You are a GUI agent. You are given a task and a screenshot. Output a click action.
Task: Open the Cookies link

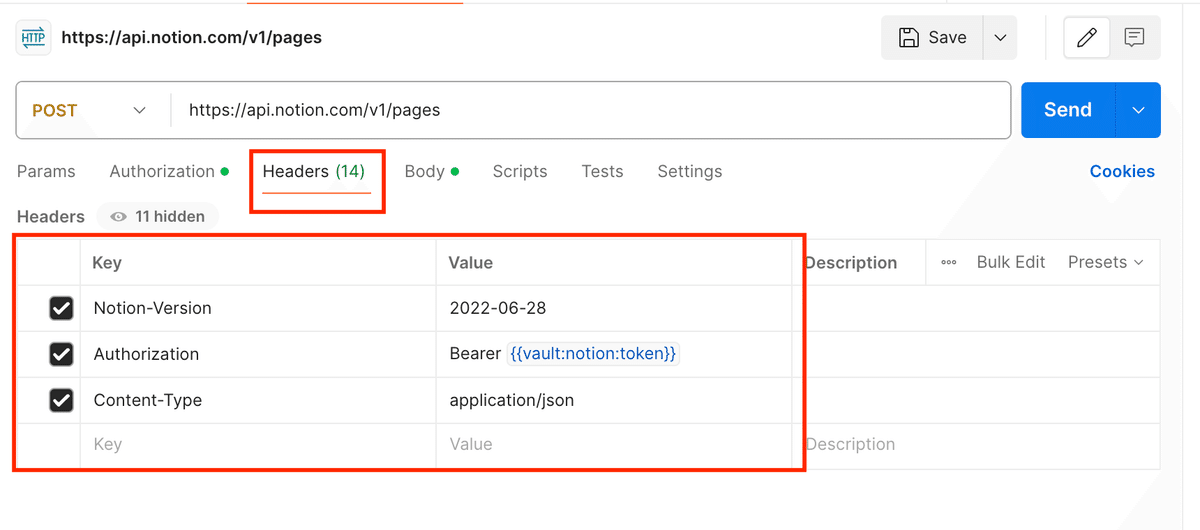tap(1122, 171)
